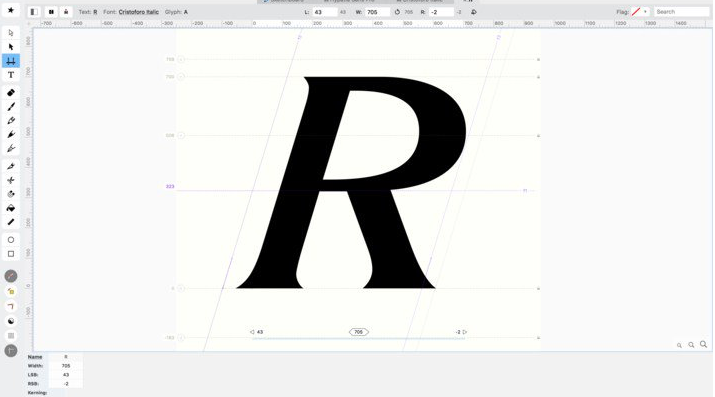Click the RSB -2 handle on canvas
The image size is (715, 397).
[461, 332]
